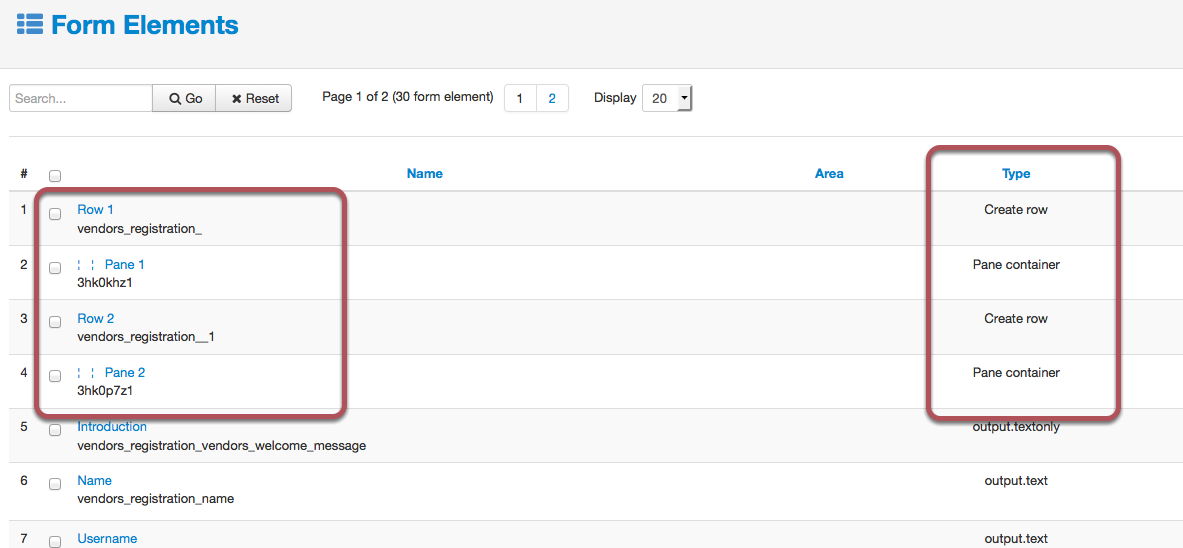Click the Pane container type in row 4

tap(1016, 373)
